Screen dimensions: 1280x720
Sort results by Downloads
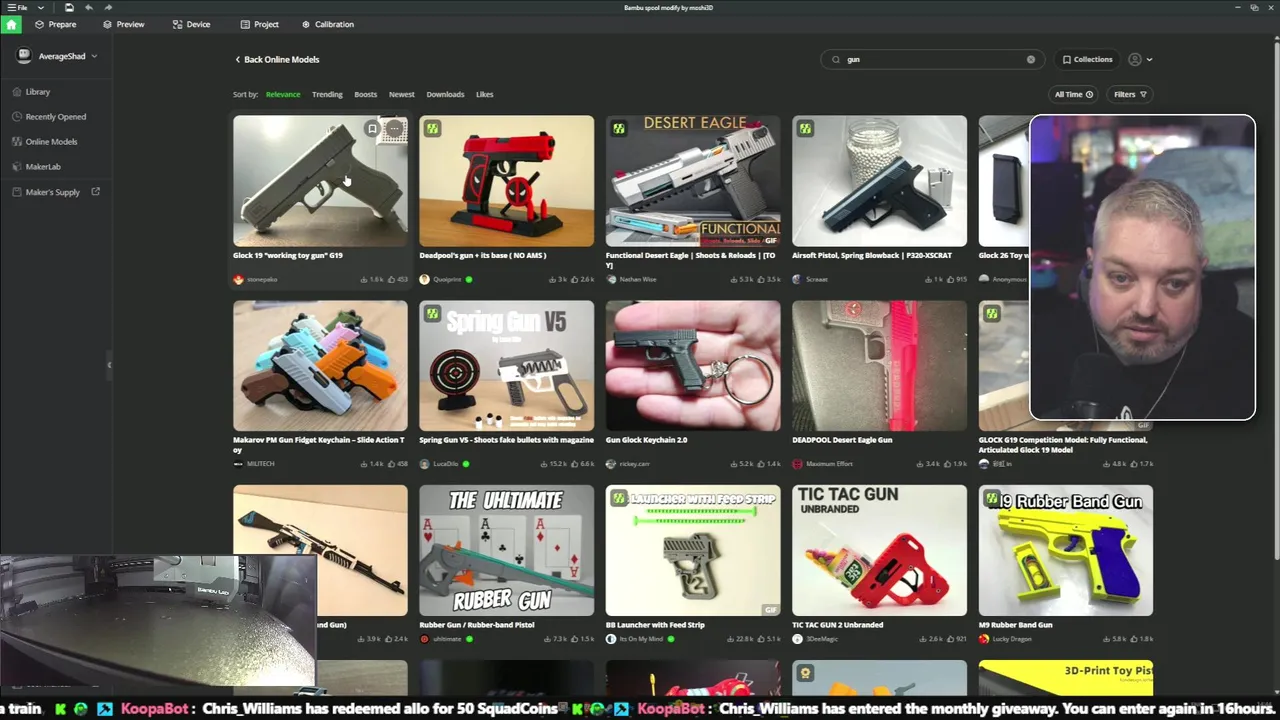[x=445, y=94]
